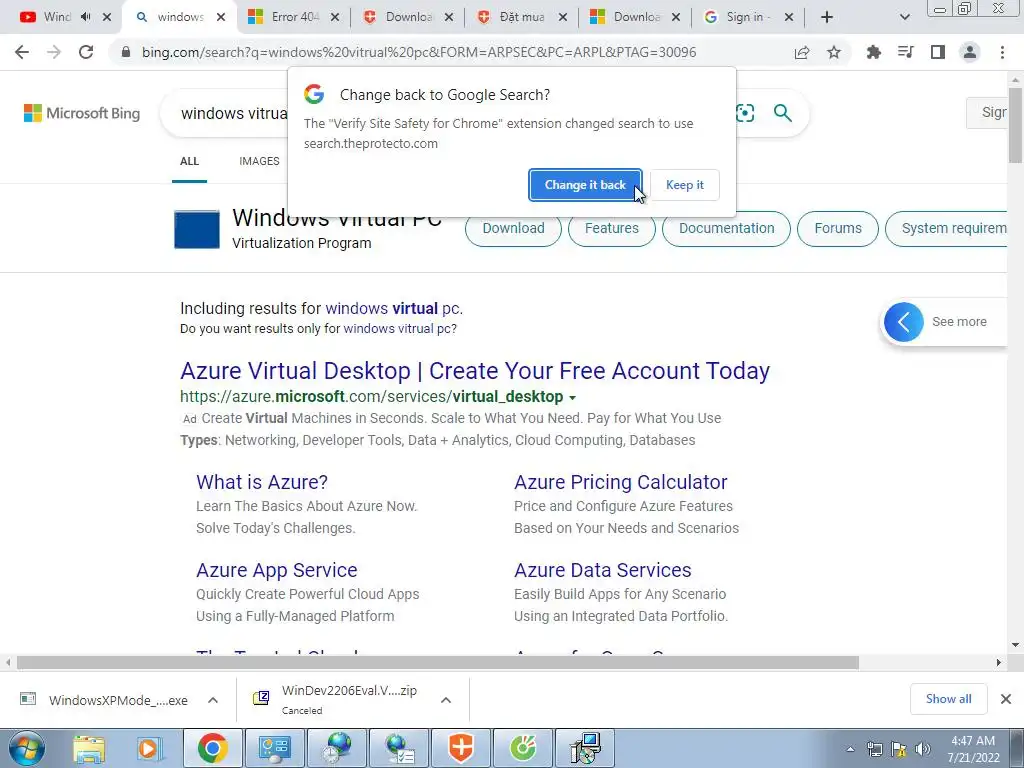This screenshot has height=768, width=1024.
Task: Open the Windows Start orb
Action: click(26, 748)
